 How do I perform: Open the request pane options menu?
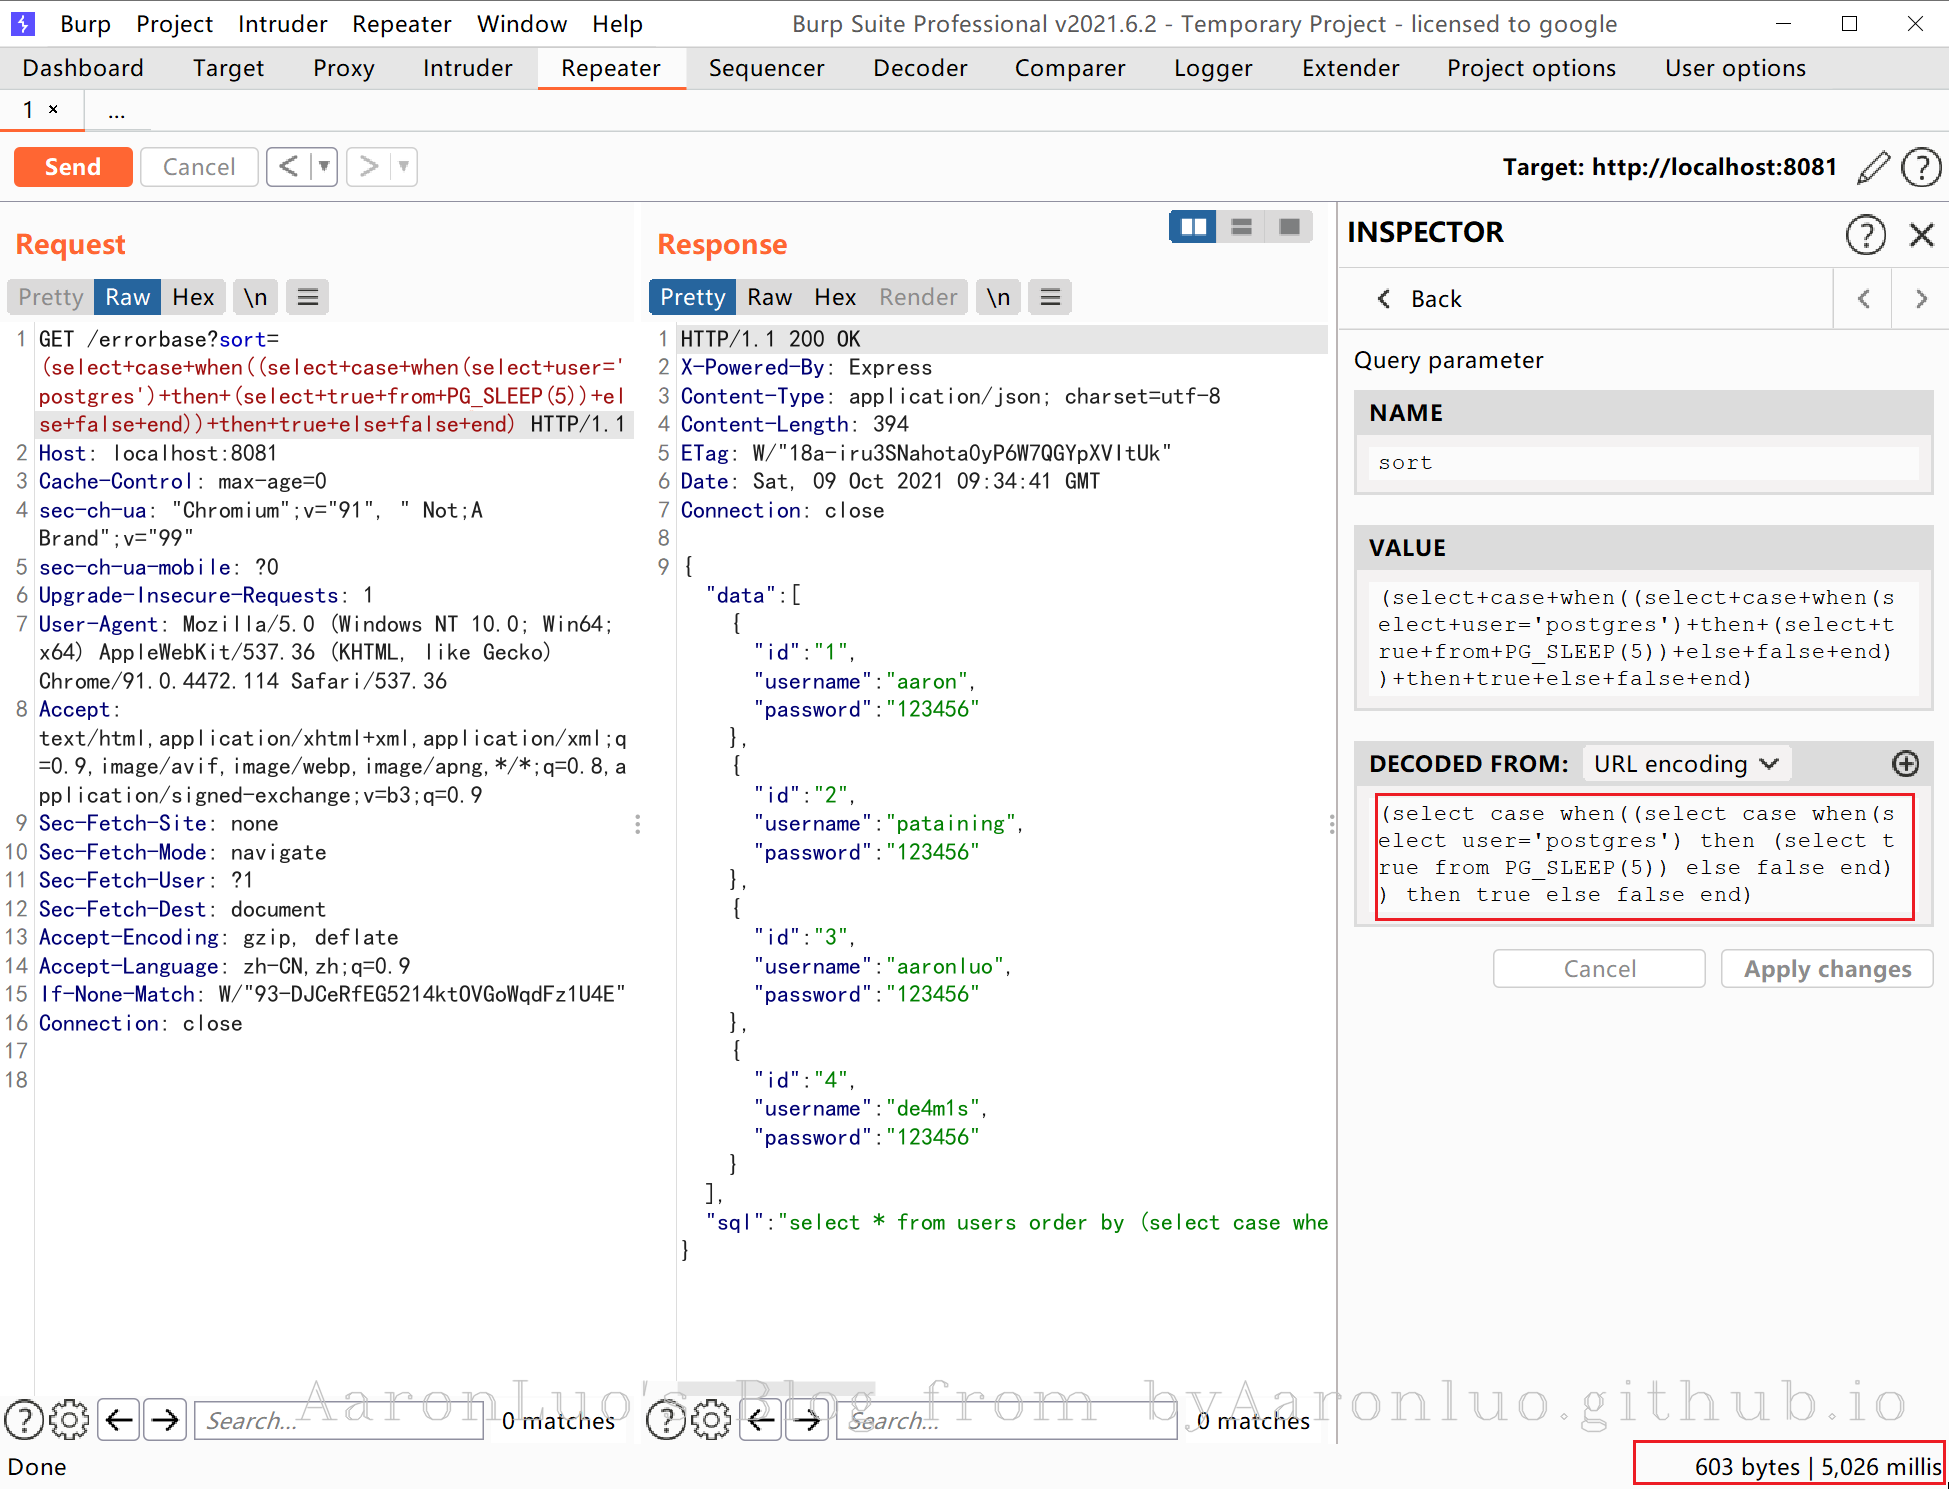point(308,297)
